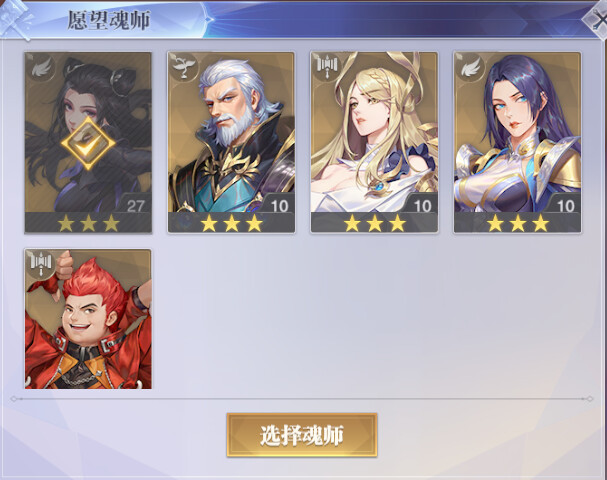The image size is (607, 480).
Task: Click the pillar icon on blonde woman card
Action: tap(328, 67)
